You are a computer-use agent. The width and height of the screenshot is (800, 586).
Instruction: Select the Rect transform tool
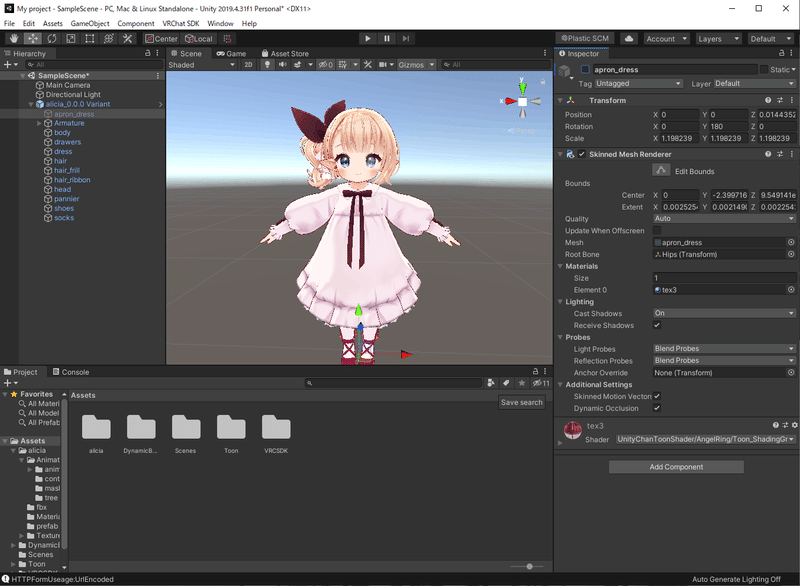89,39
